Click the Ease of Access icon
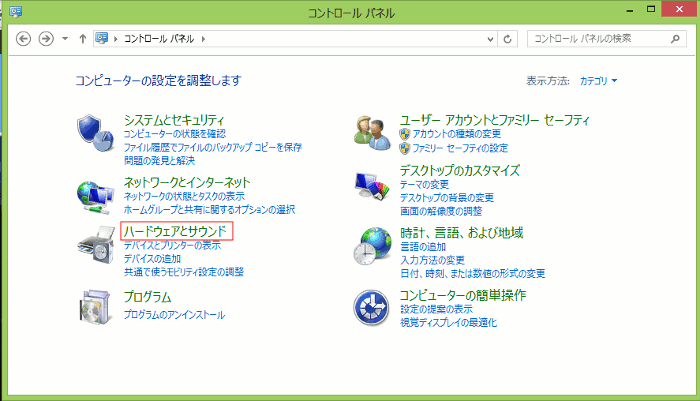The height and width of the screenshot is (401, 700). pyautogui.click(x=372, y=308)
